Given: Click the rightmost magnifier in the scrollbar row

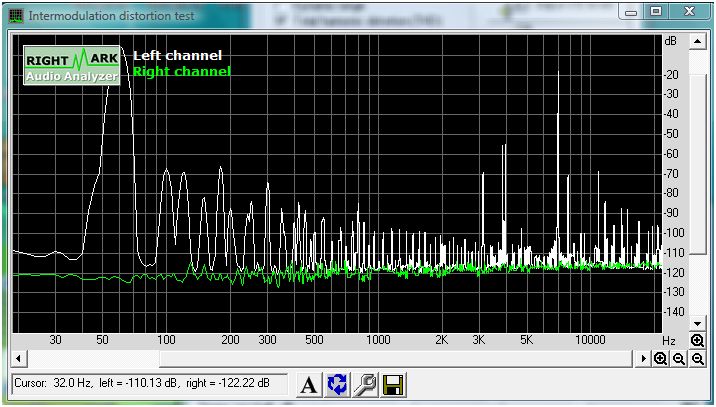Looking at the screenshot, I should tap(697, 358).
